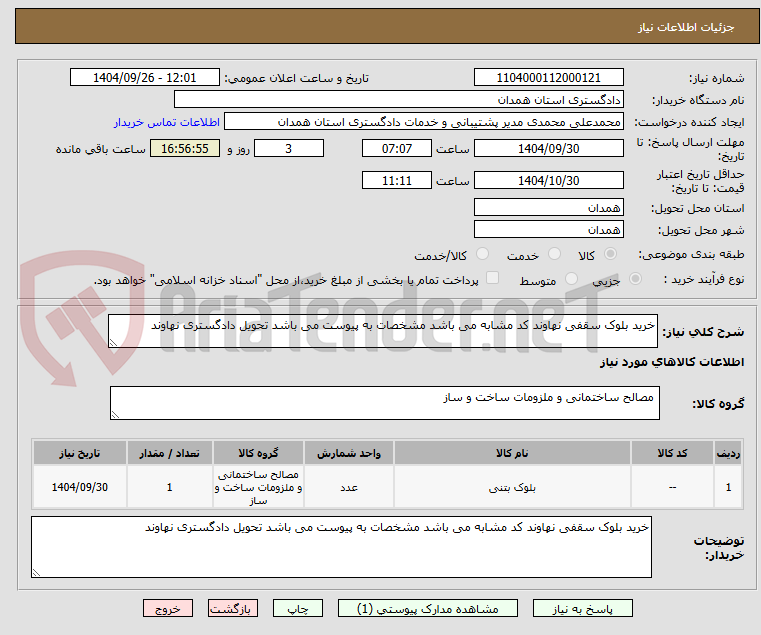761x635 pixels.
Task: Click resize handle of گروه کالا box
Action: pos(116,414)
